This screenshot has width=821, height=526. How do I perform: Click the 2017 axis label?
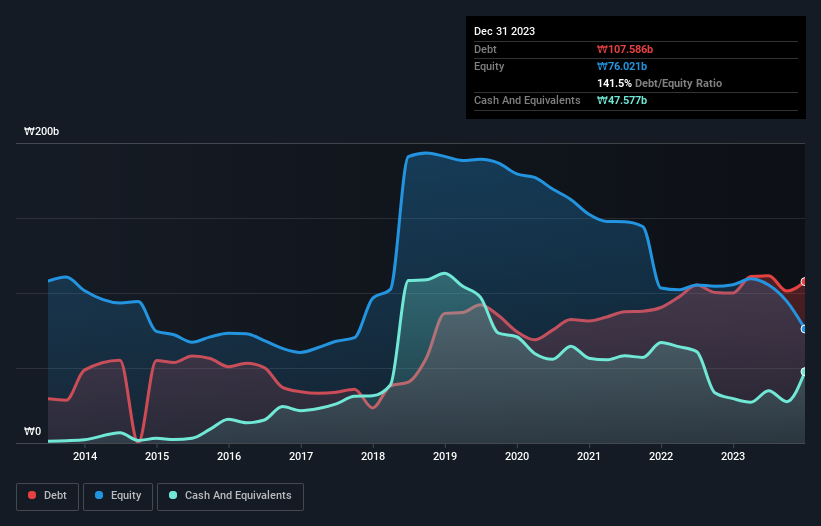[x=301, y=456]
